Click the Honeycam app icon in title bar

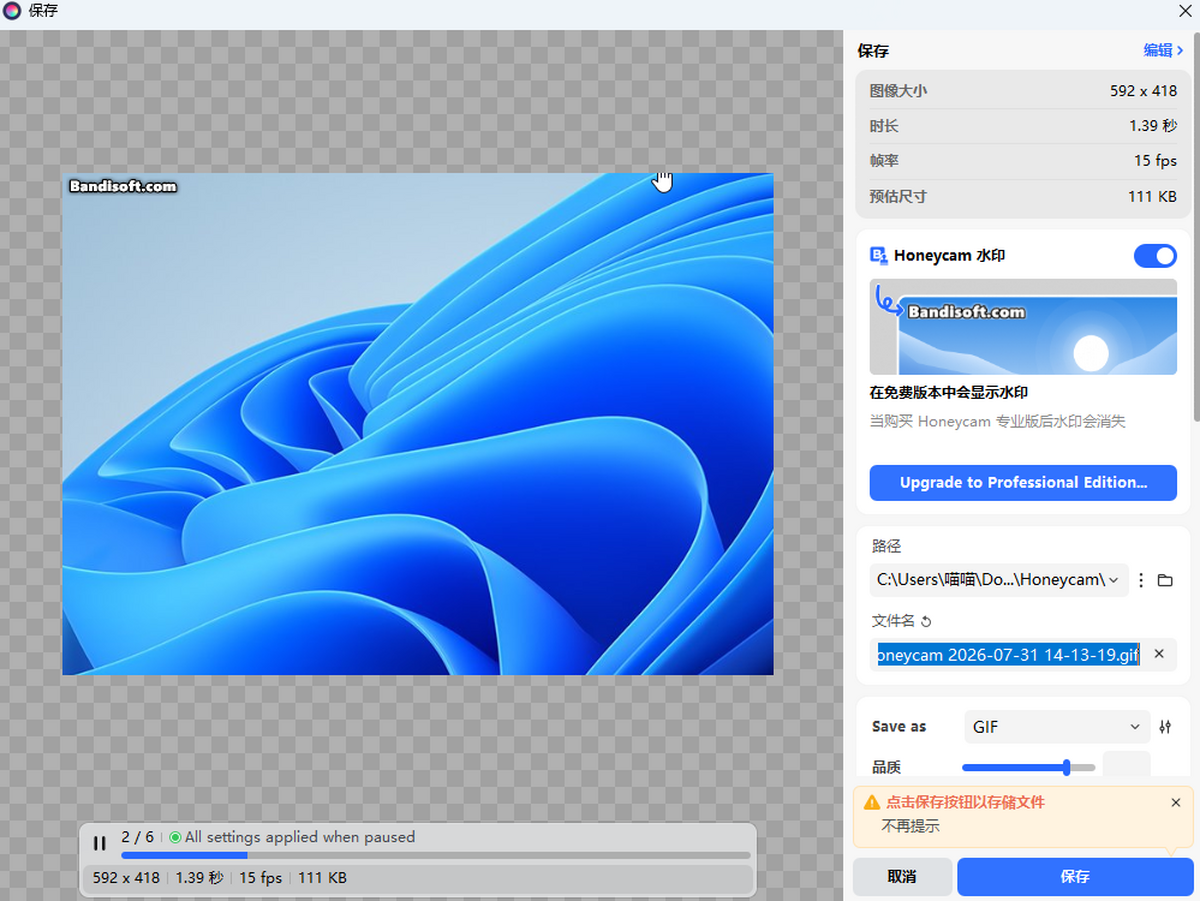(12, 11)
